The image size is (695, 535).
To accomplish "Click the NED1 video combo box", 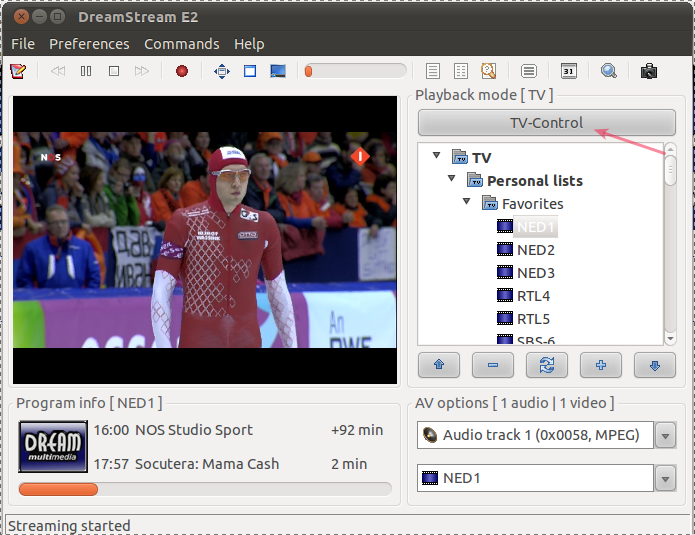I will [535, 478].
